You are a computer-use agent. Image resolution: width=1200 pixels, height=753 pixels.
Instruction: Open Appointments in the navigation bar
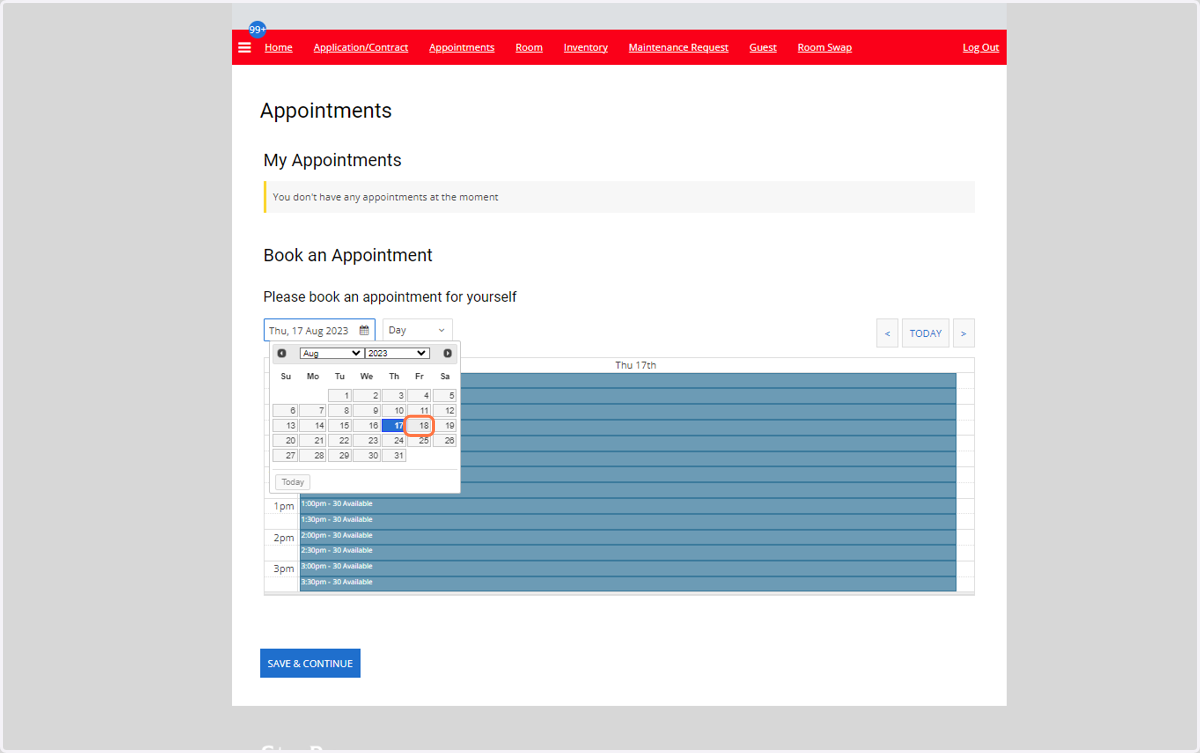(x=462, y=47)
